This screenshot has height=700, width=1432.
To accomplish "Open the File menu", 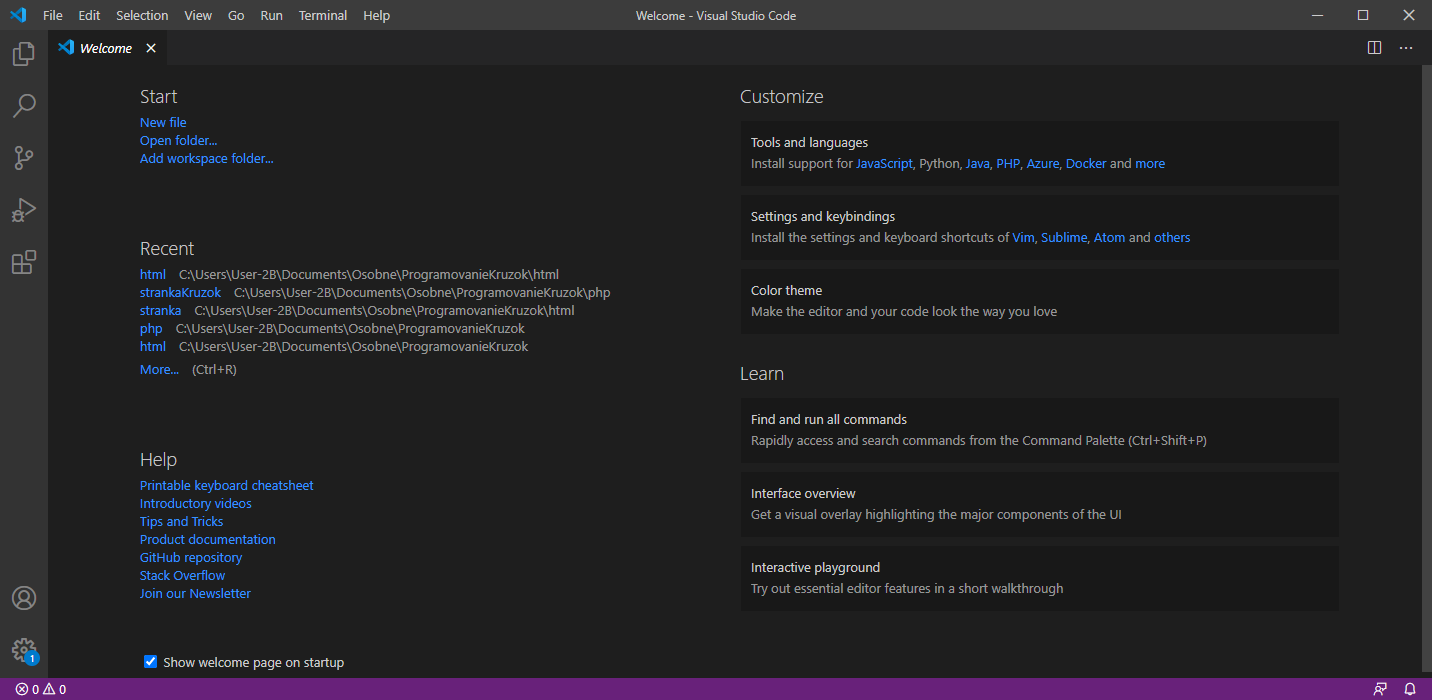I will [53, 15].
